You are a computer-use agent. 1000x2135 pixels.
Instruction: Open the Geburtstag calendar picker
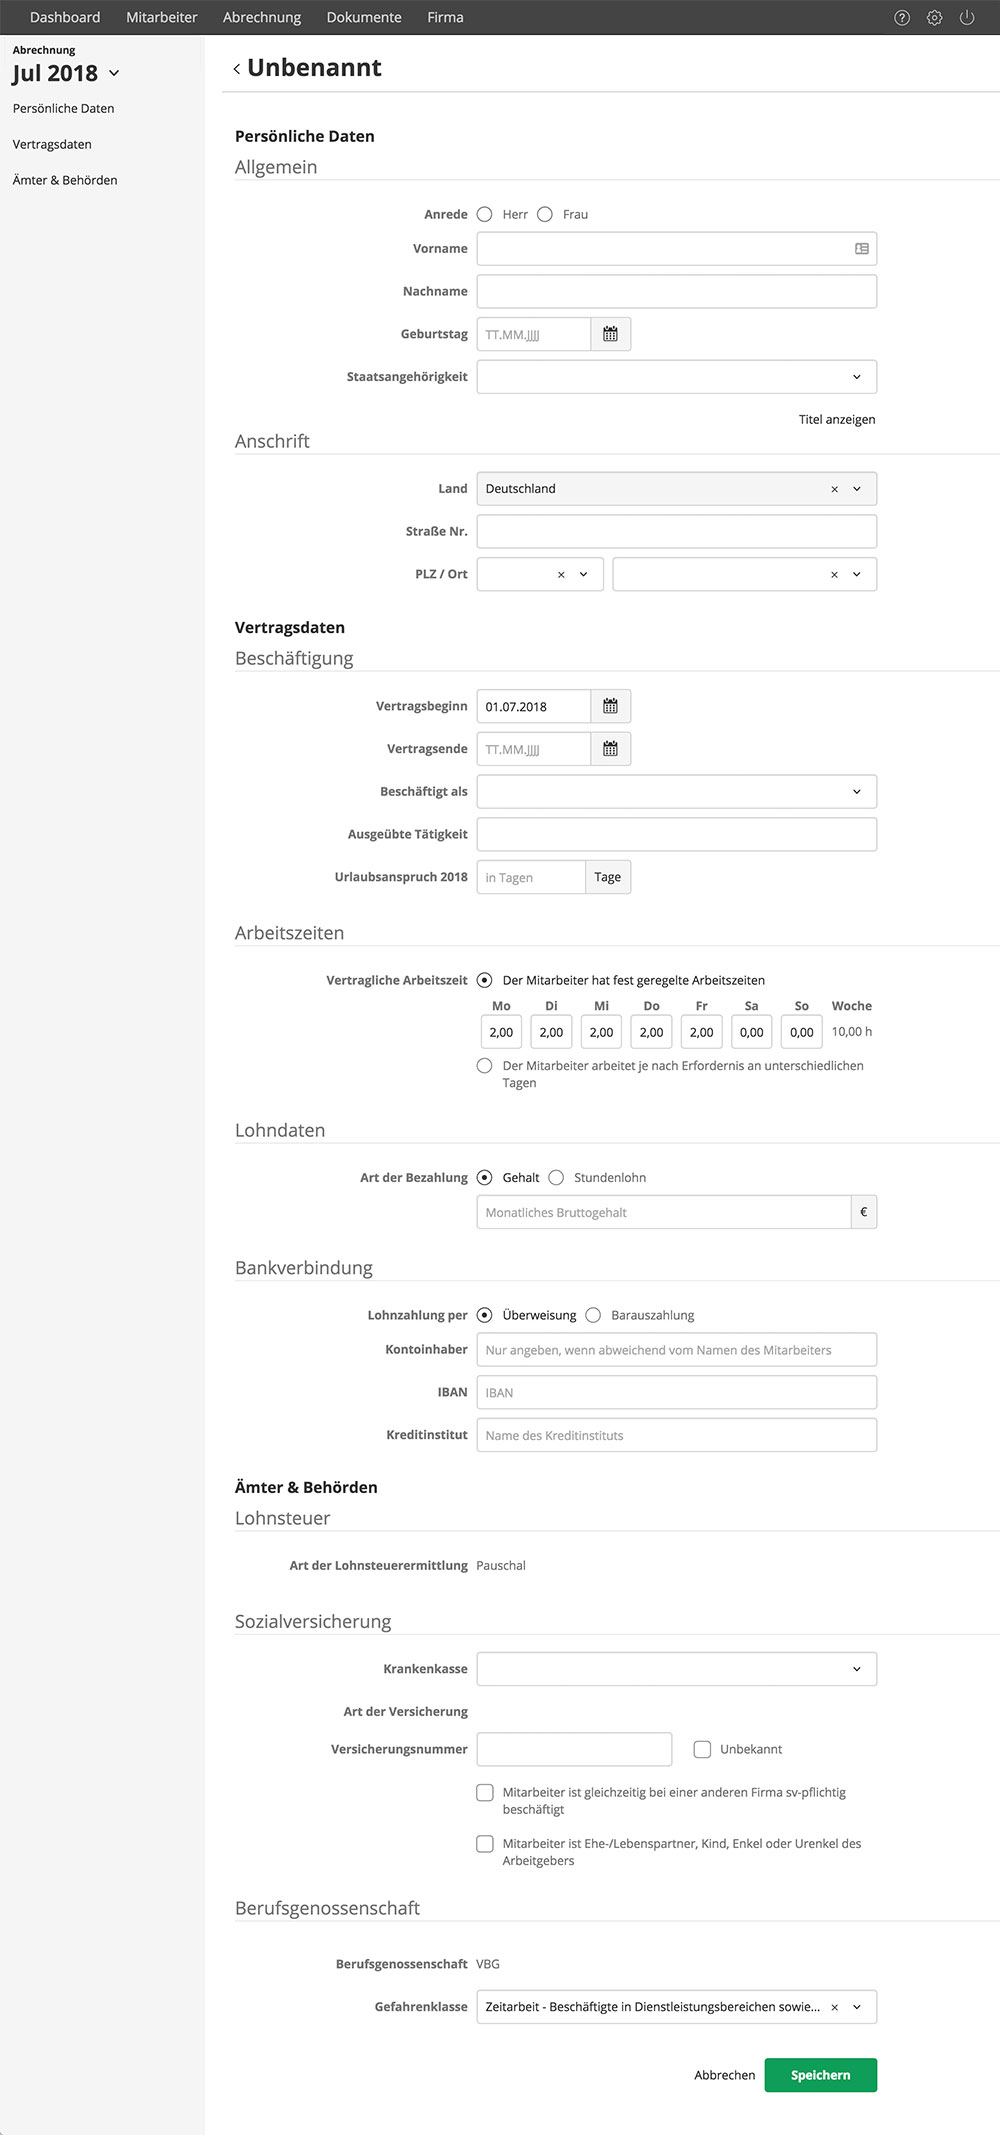610,334
